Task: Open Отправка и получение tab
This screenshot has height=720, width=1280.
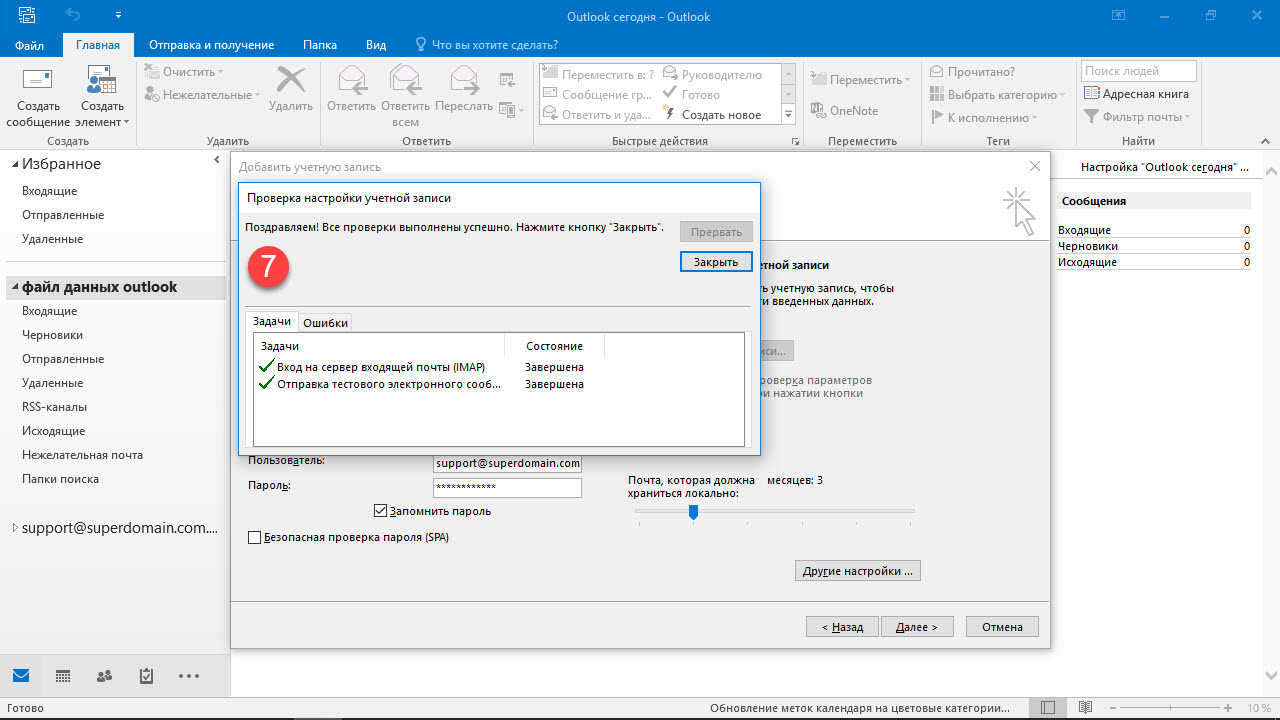Action: (x=211, y=45)
